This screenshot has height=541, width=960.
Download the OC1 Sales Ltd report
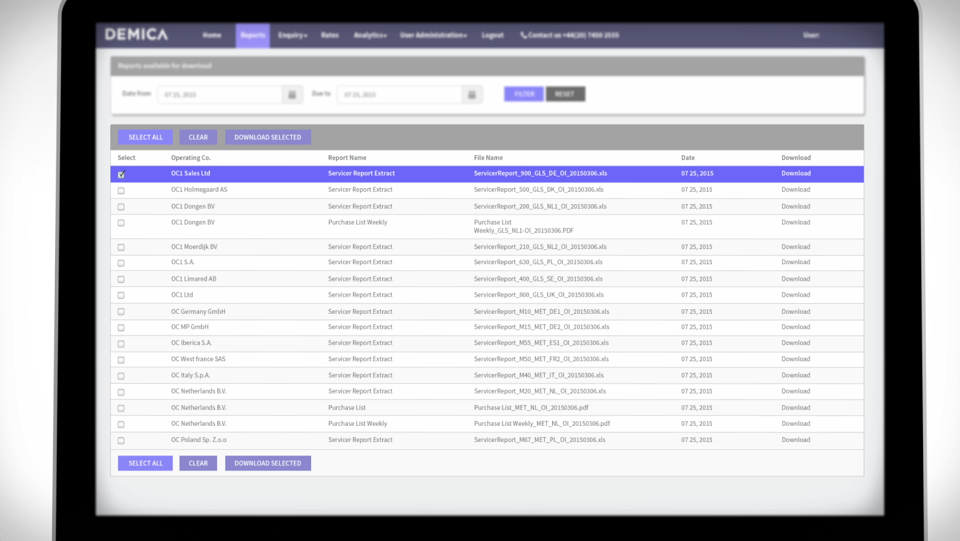coord(796,173)
